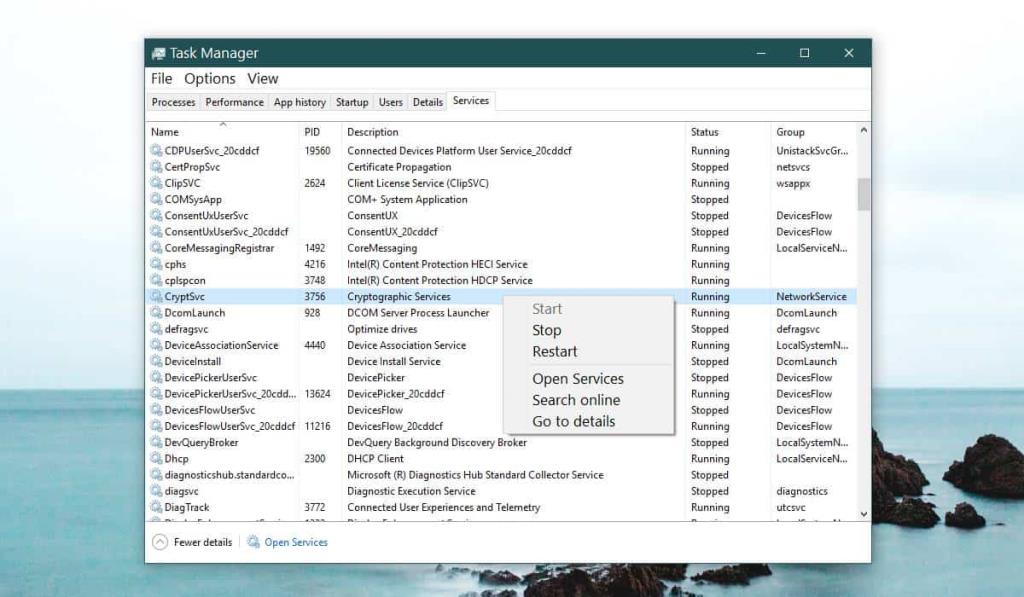Choose Restart from the context menu
The width and height of the screenshot is (1024, 597).
[555, 351]
